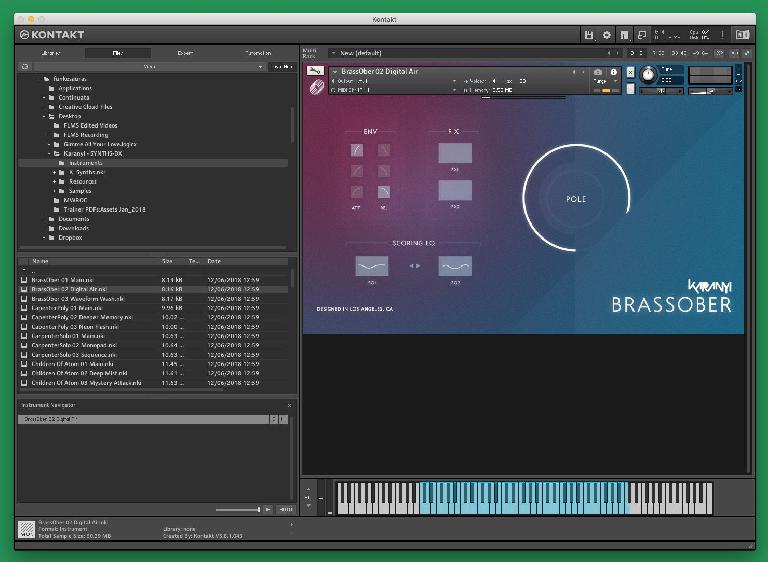Toggle the Auto audition button
768x562 pixels.
(x=286, y=510)
